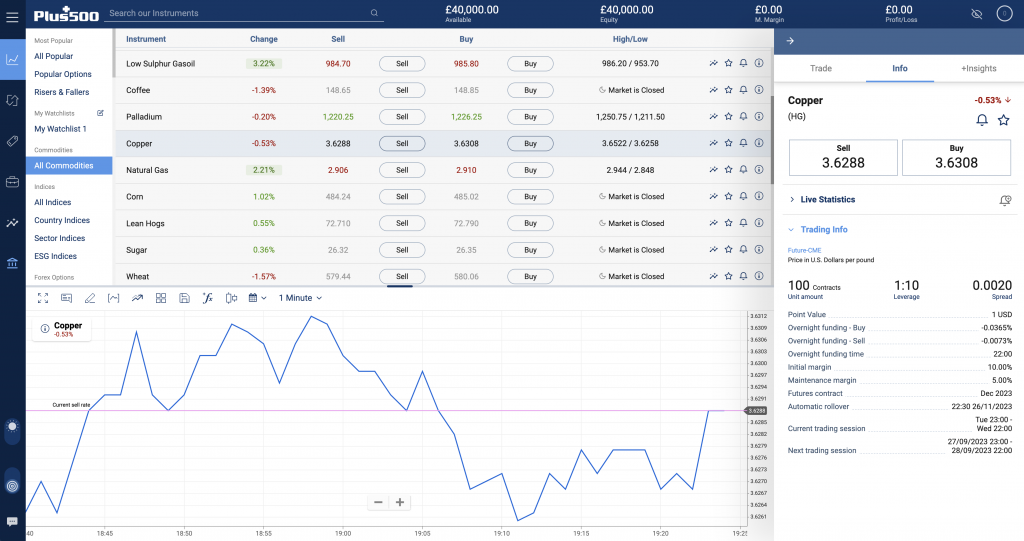Switch to the +Insights tab
This screenshot has height=541, width=1024.
978,68
